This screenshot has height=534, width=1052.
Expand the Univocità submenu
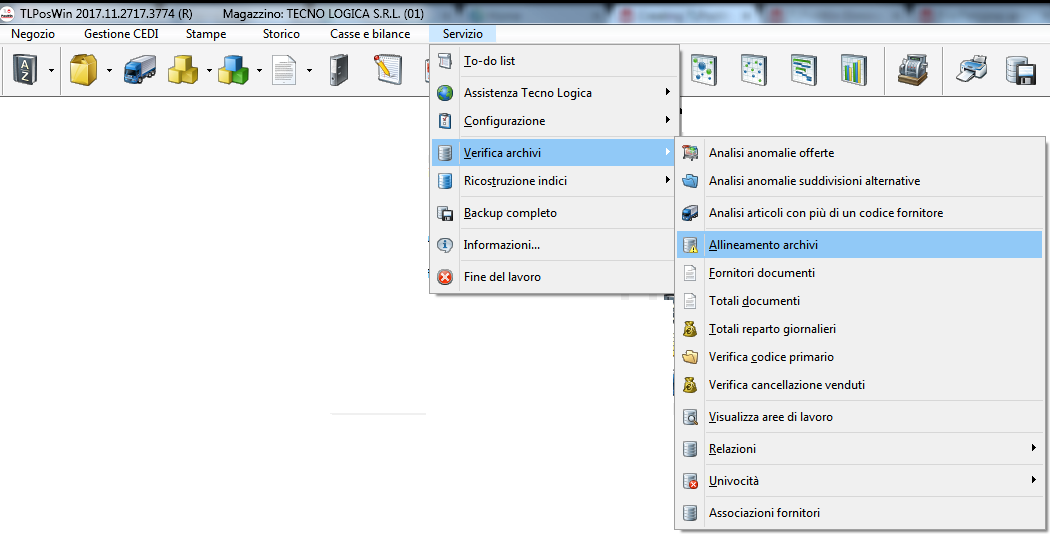(x=860, y=481)
